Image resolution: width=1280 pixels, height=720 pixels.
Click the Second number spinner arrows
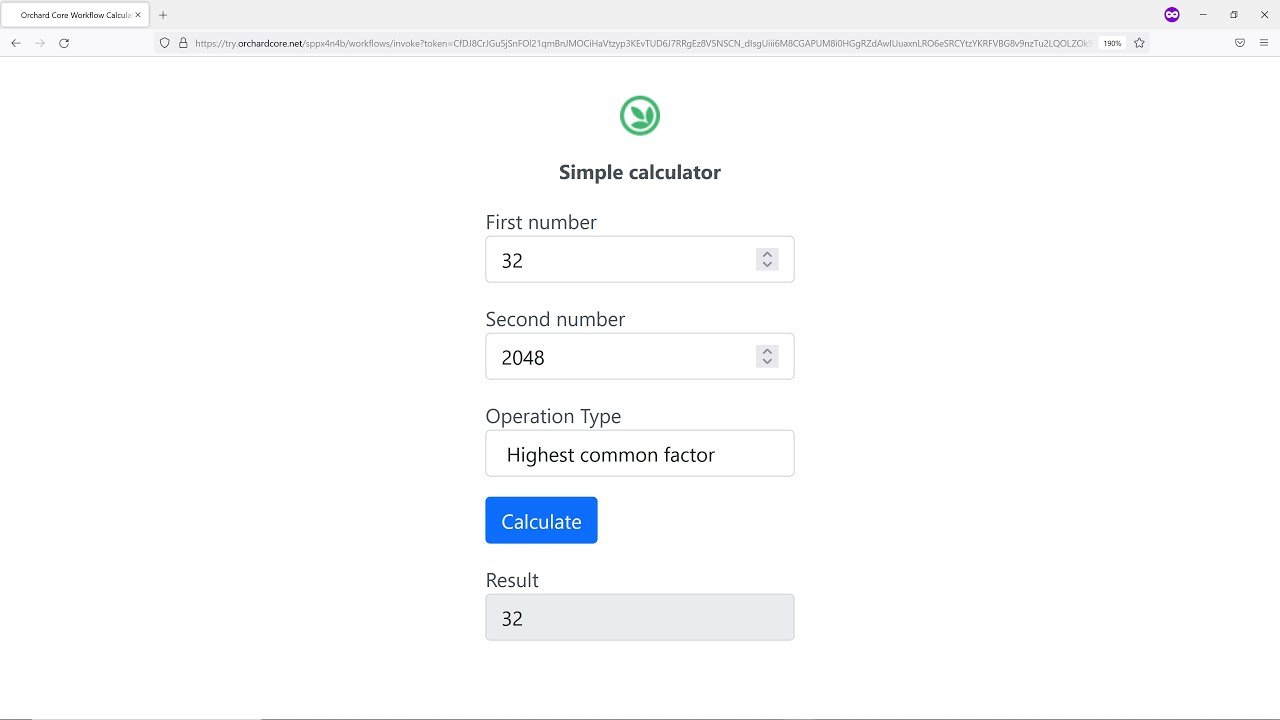[x=767, y=356]
